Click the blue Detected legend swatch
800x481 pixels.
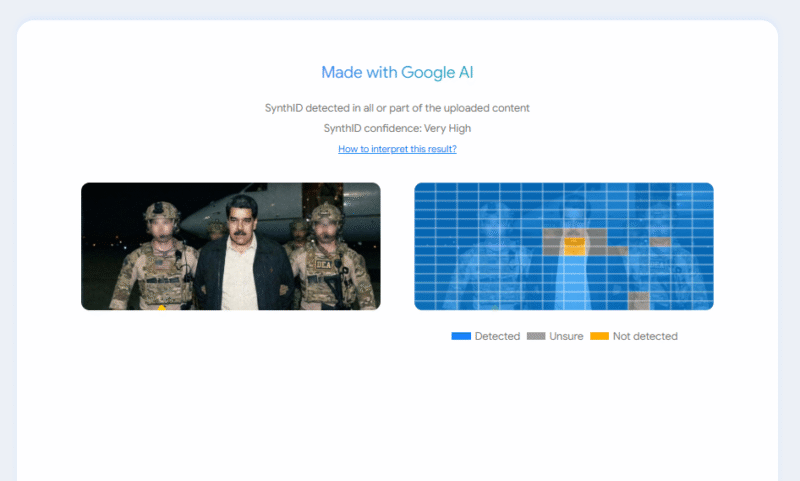click(x=461, y=336)
